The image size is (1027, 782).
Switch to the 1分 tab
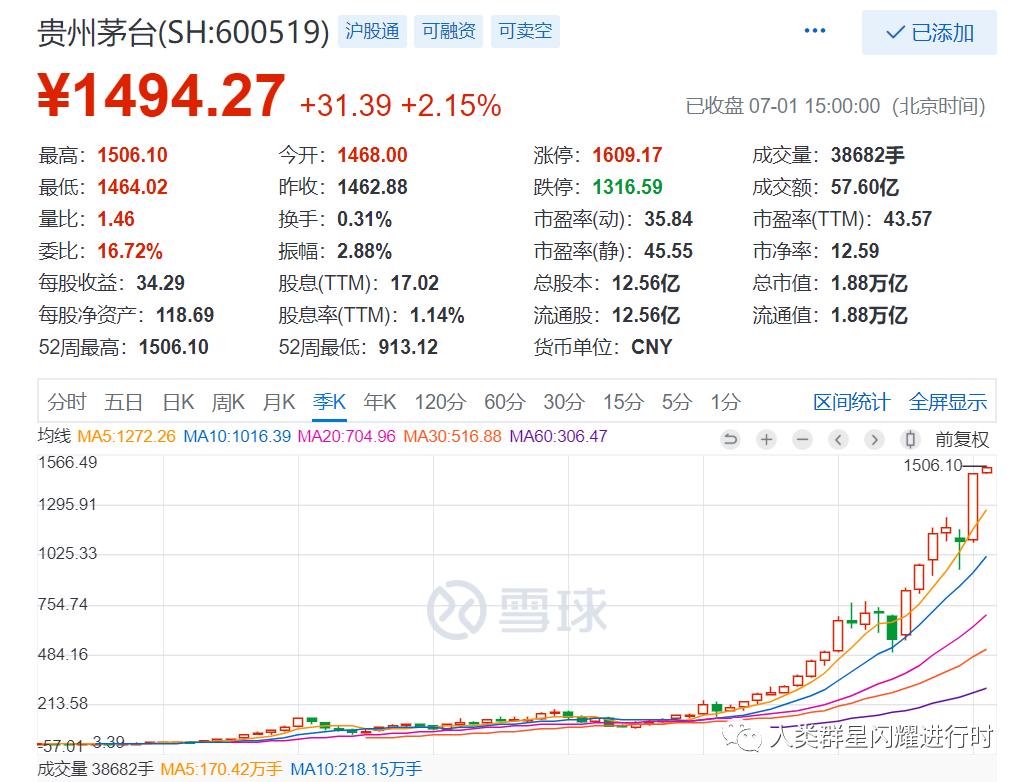pyautogui.click(x=726, y=401)
